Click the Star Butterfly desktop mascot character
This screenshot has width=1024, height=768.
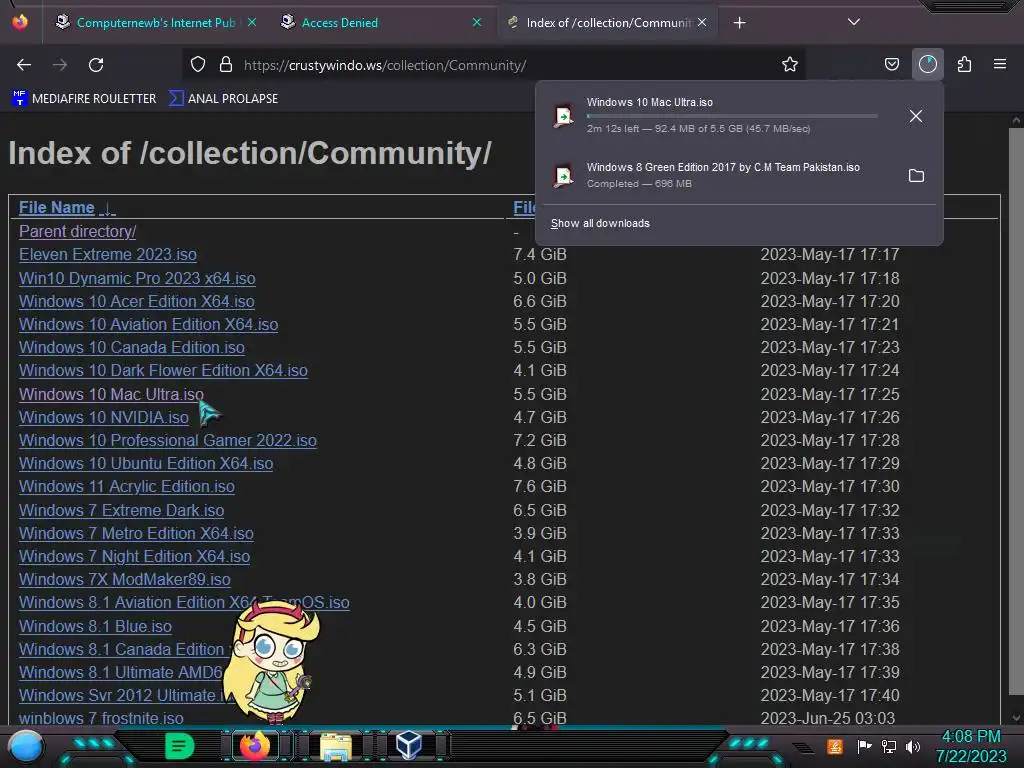272,661
